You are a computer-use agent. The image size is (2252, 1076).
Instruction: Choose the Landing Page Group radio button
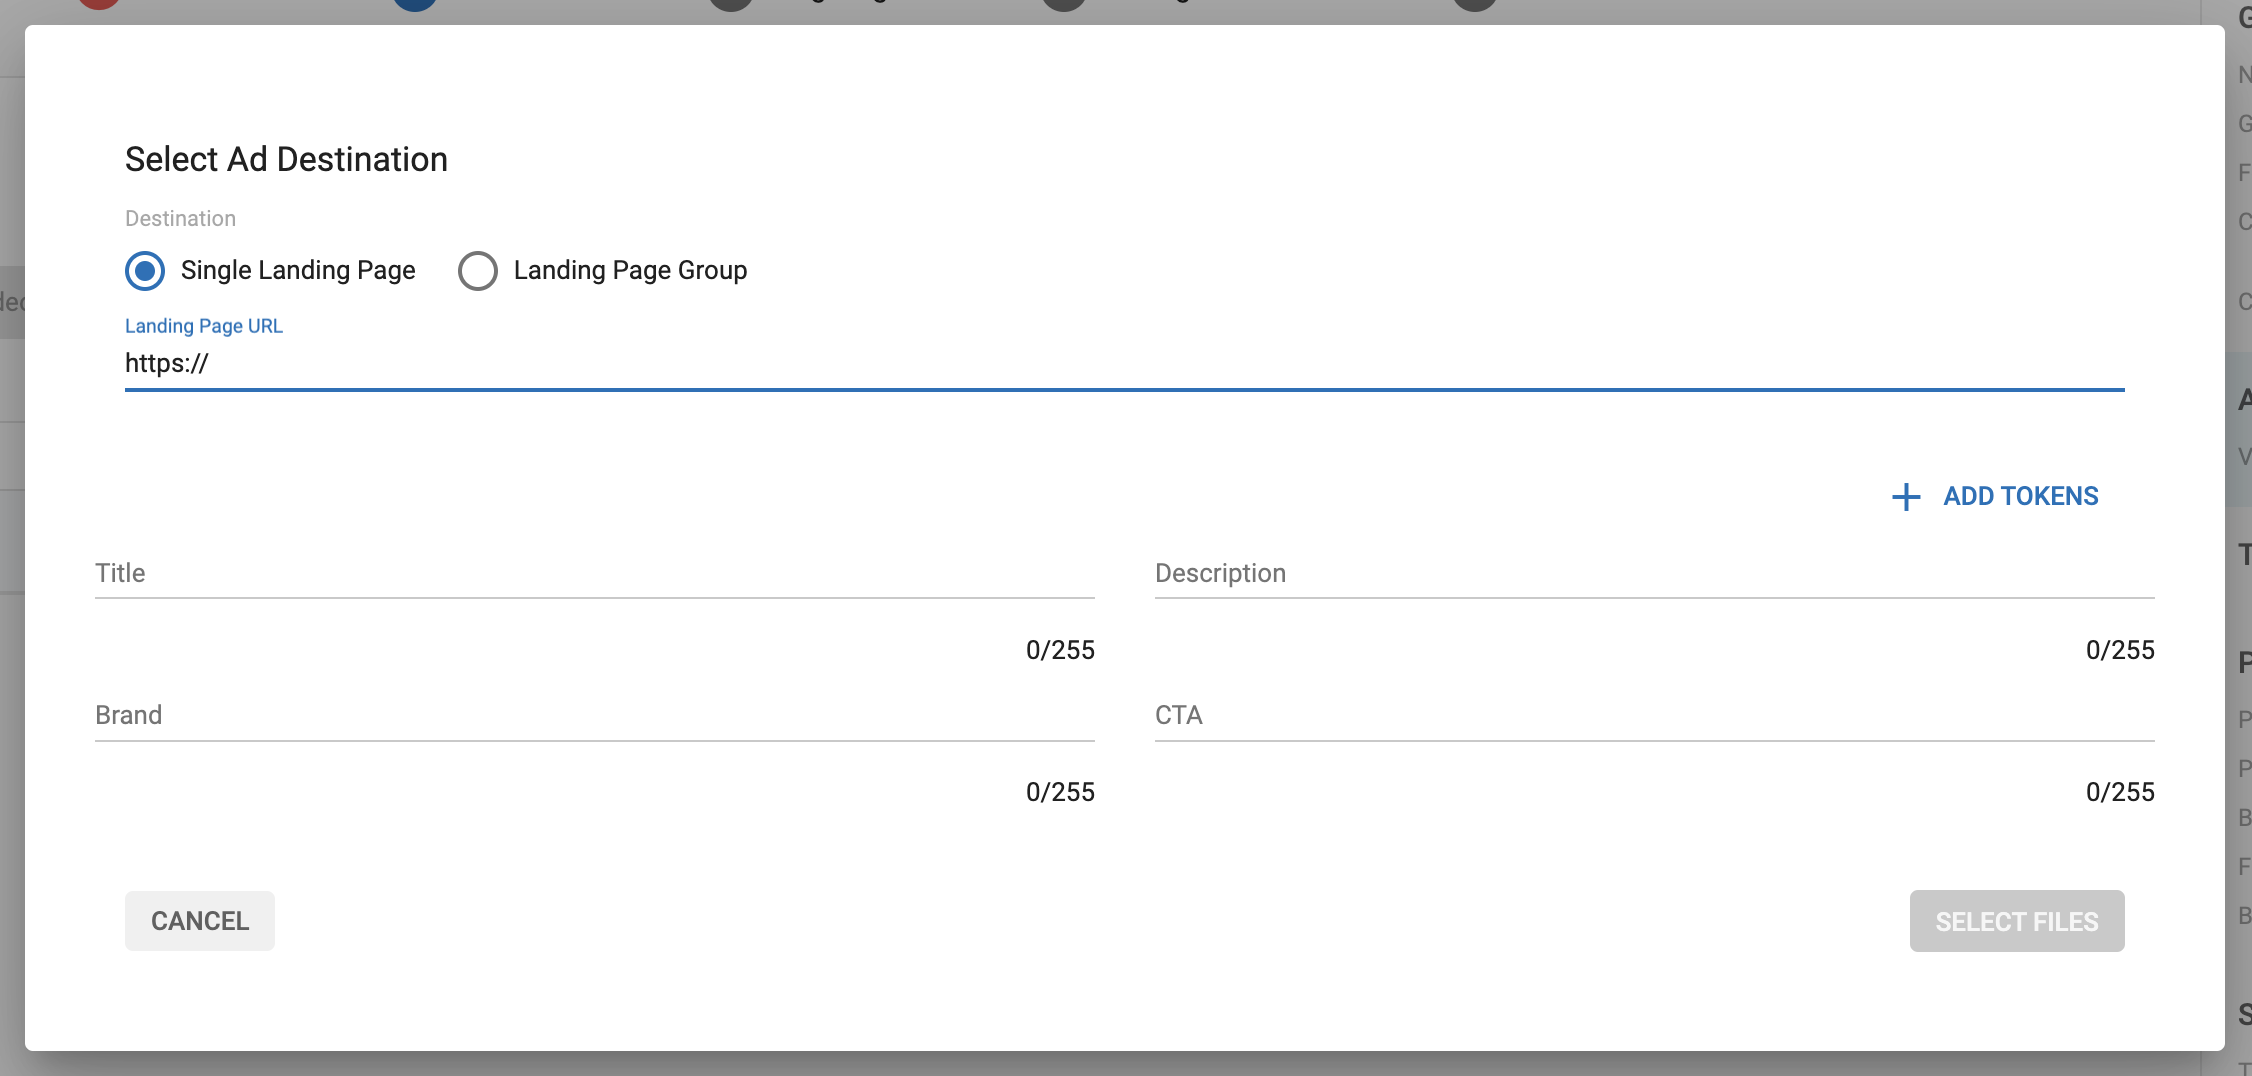coord(477,271)
